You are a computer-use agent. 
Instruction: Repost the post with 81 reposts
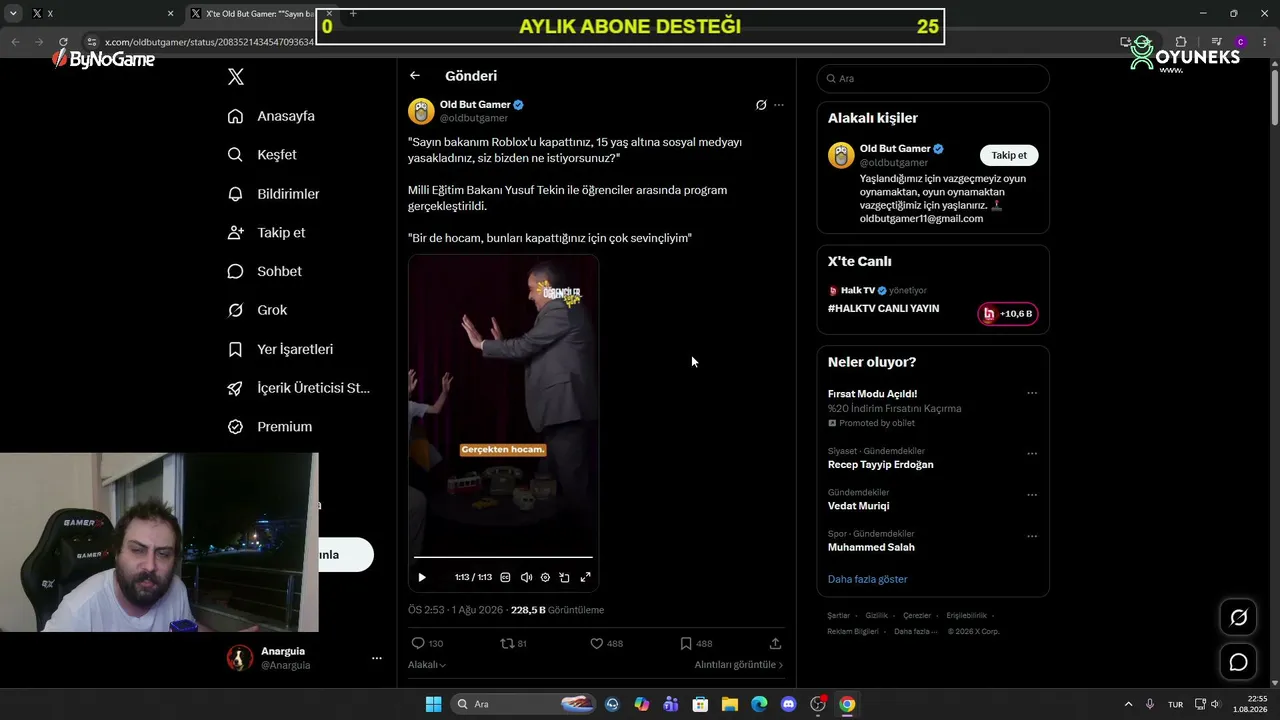click(513, 644)
